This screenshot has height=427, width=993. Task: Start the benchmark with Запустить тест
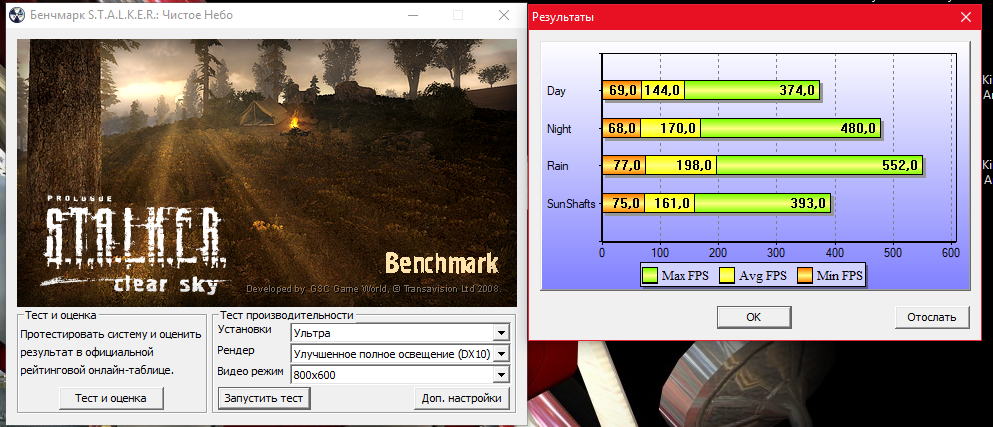click(264, 398)
